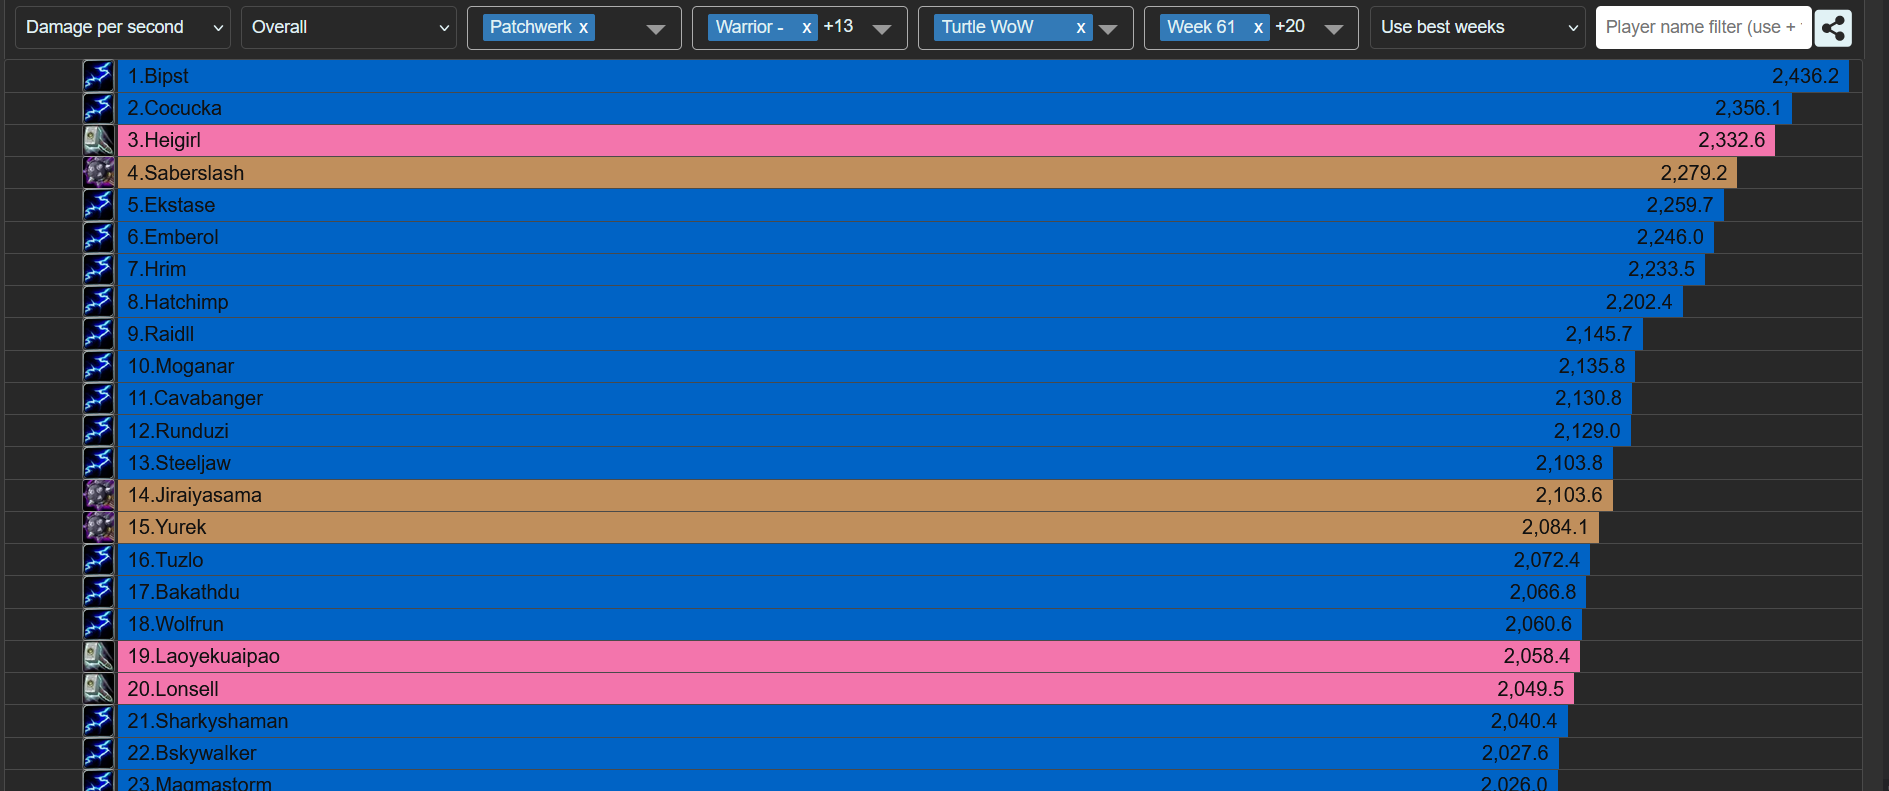Open the Use best weeks dropdown
Viewport: 1889px width, 791px height.
tap(1478, 28)
